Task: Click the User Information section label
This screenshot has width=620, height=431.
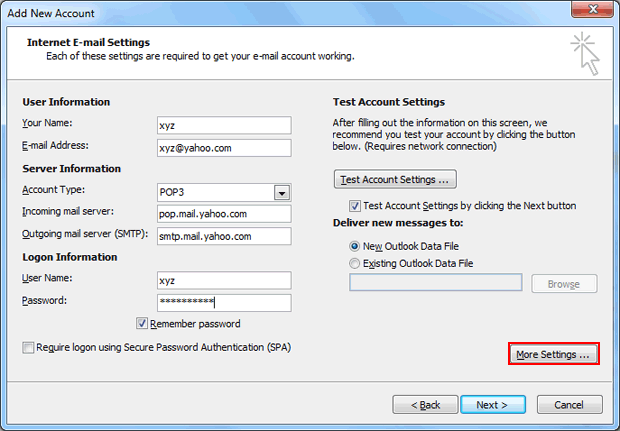Action: [x=66, y=102]
